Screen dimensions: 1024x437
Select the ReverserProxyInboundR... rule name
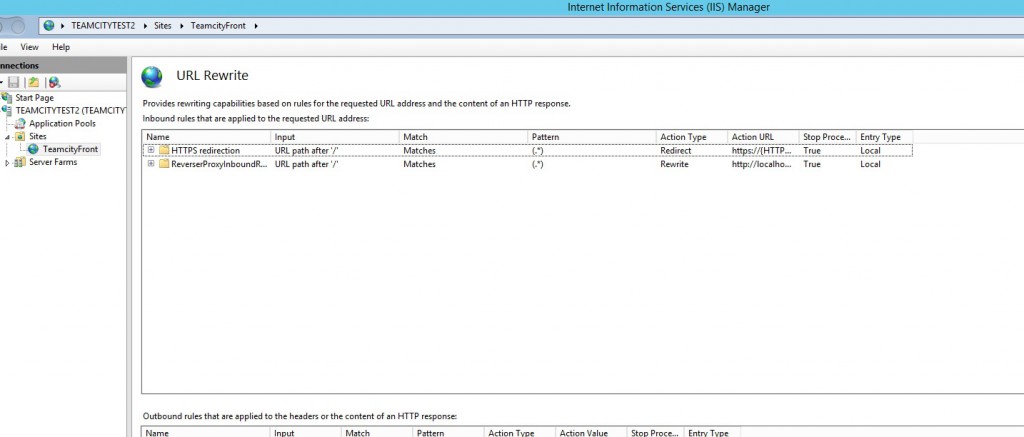pos(219,165)
